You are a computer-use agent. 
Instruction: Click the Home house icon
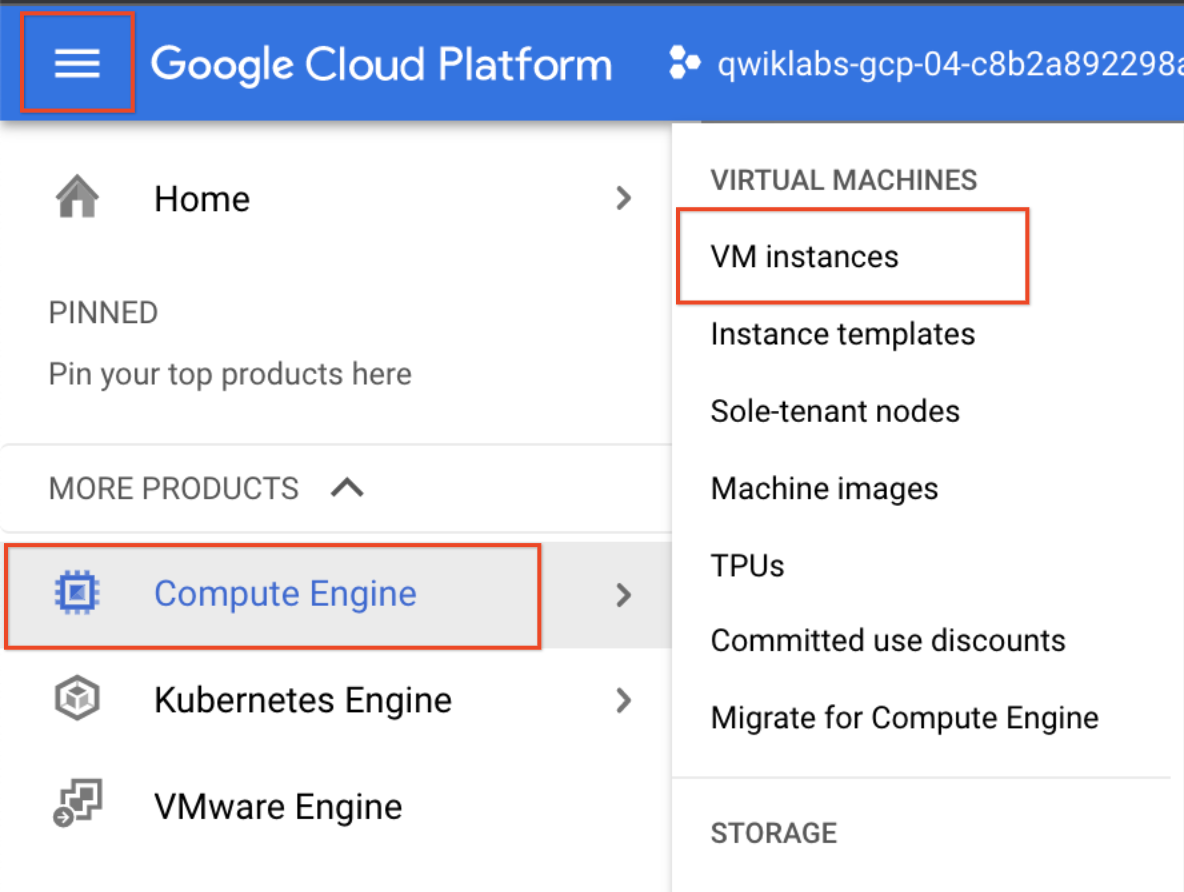click(x=77, y=196)
